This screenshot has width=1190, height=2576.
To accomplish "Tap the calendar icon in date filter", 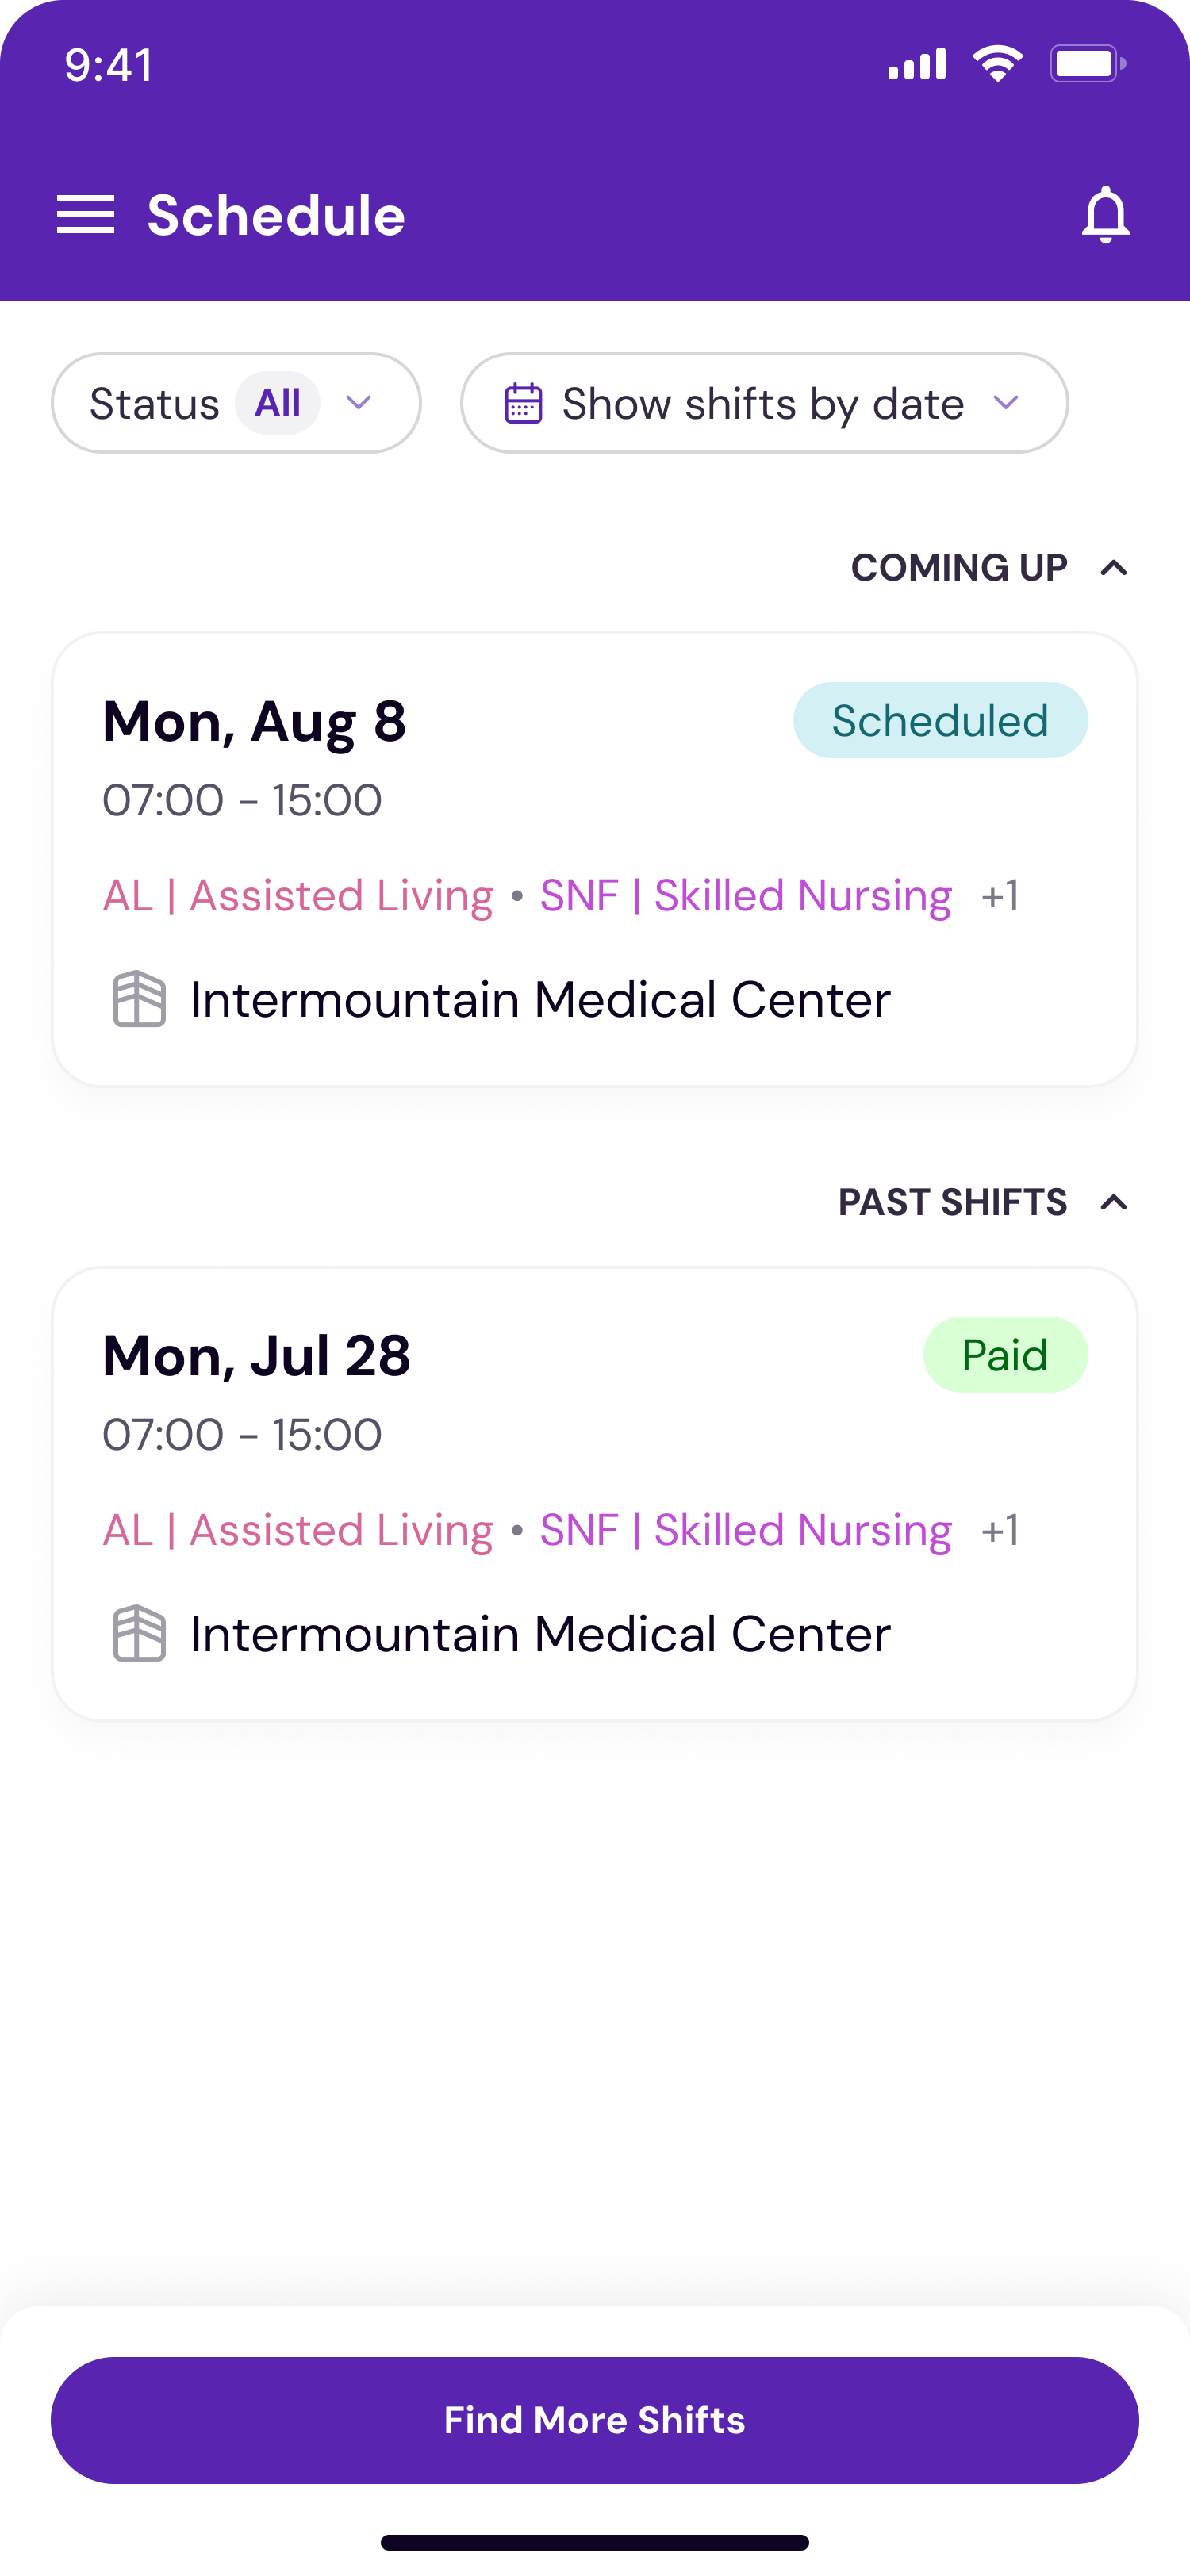I will pyautogui.click(x=523, y=404).
